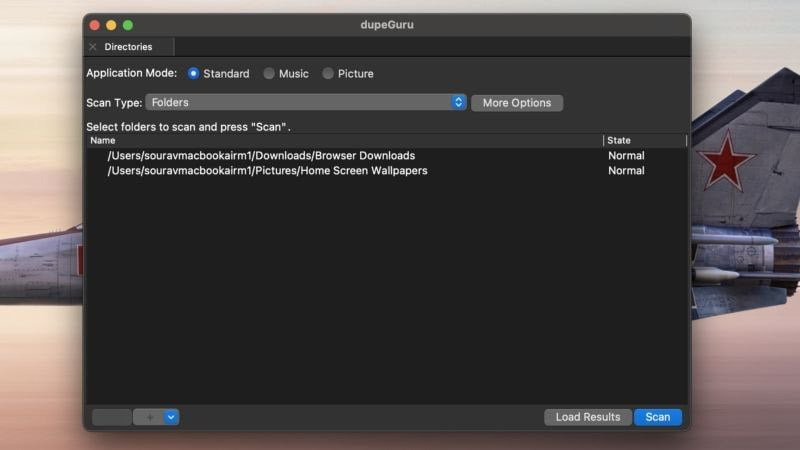Minimize dupeGuru with the yellow button
Image resolution: width=800 pixels, height=450 pixels.
coord(111,25)
